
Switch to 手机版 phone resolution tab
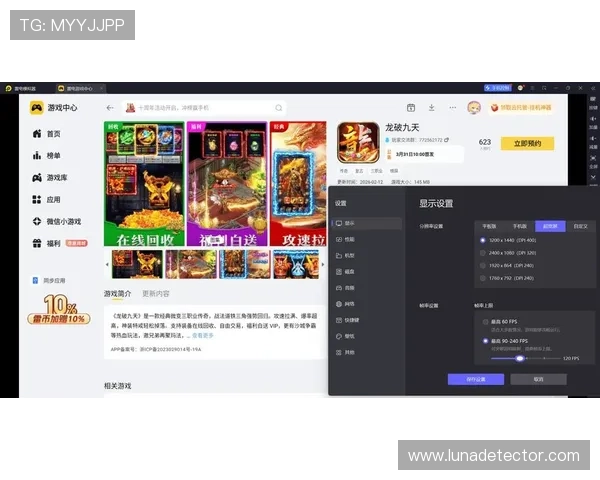point(520,226)
